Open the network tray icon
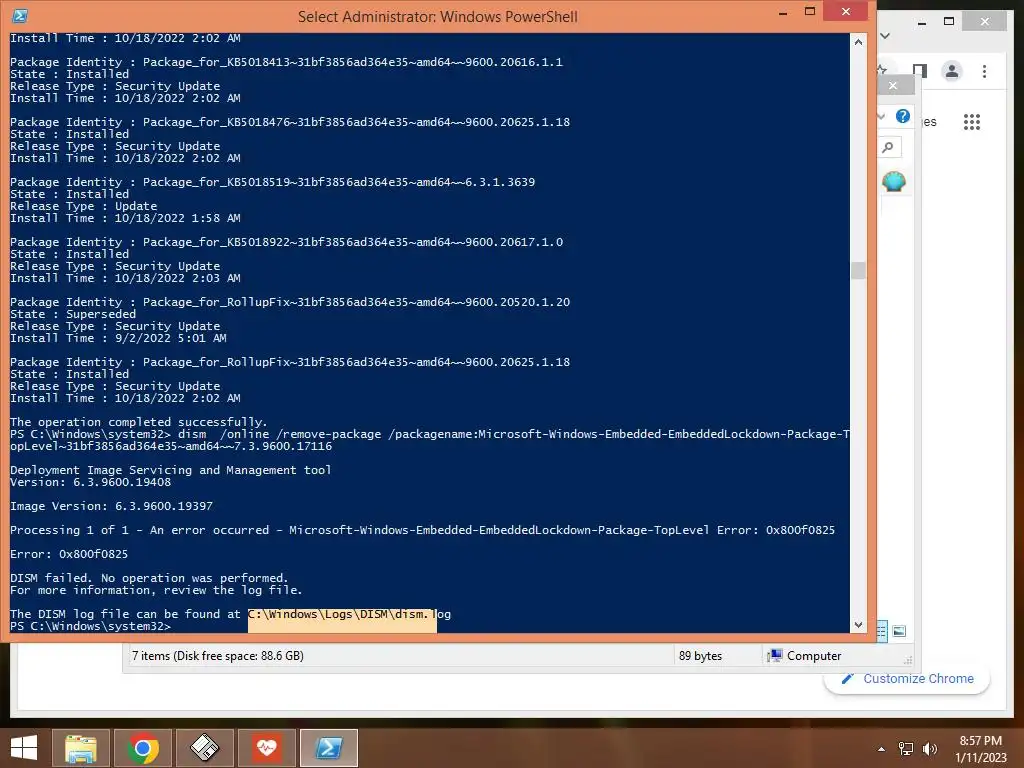Screen dimensions: 1024x768 click(906, 749)
